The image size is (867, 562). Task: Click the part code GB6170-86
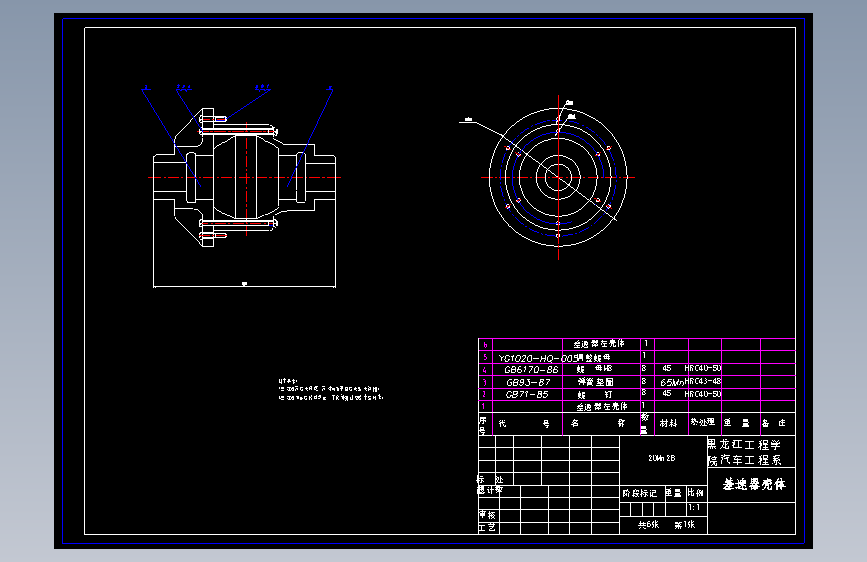tap(531, 370)
